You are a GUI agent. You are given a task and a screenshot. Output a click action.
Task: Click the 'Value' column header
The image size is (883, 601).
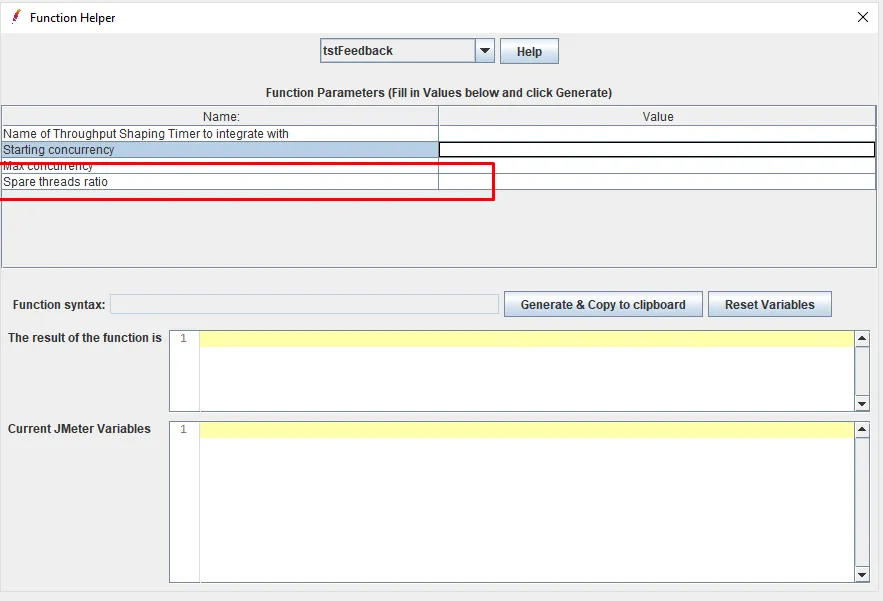657,116
